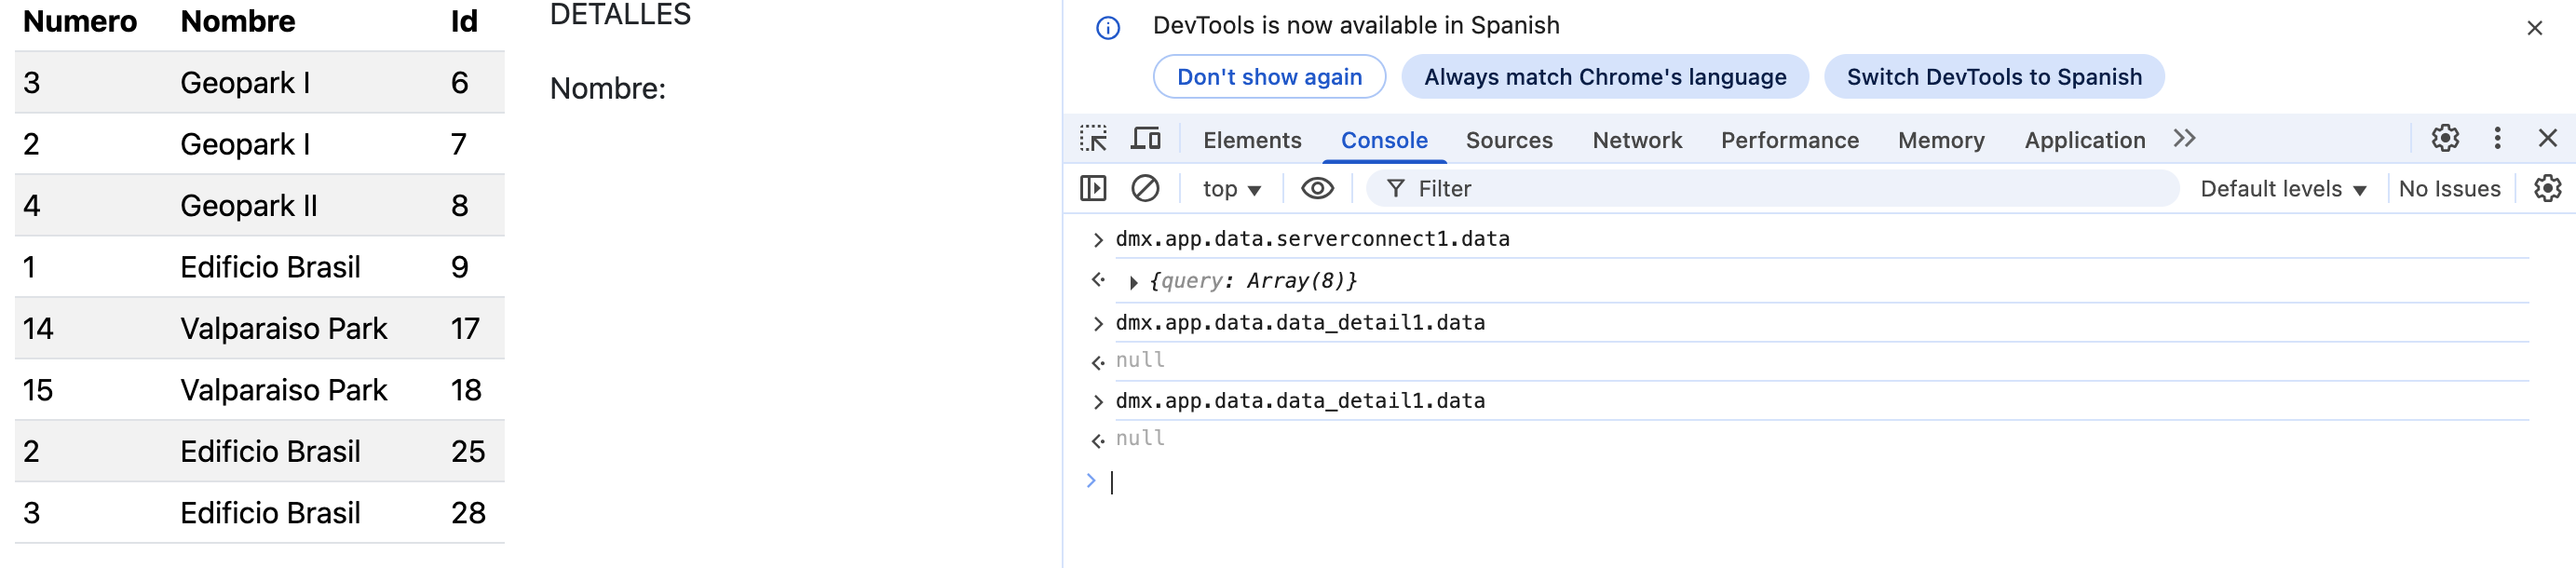This screenshot has height=568, width=2576.
Task: Show more DevTools tabs
Action: (2184, 139)
